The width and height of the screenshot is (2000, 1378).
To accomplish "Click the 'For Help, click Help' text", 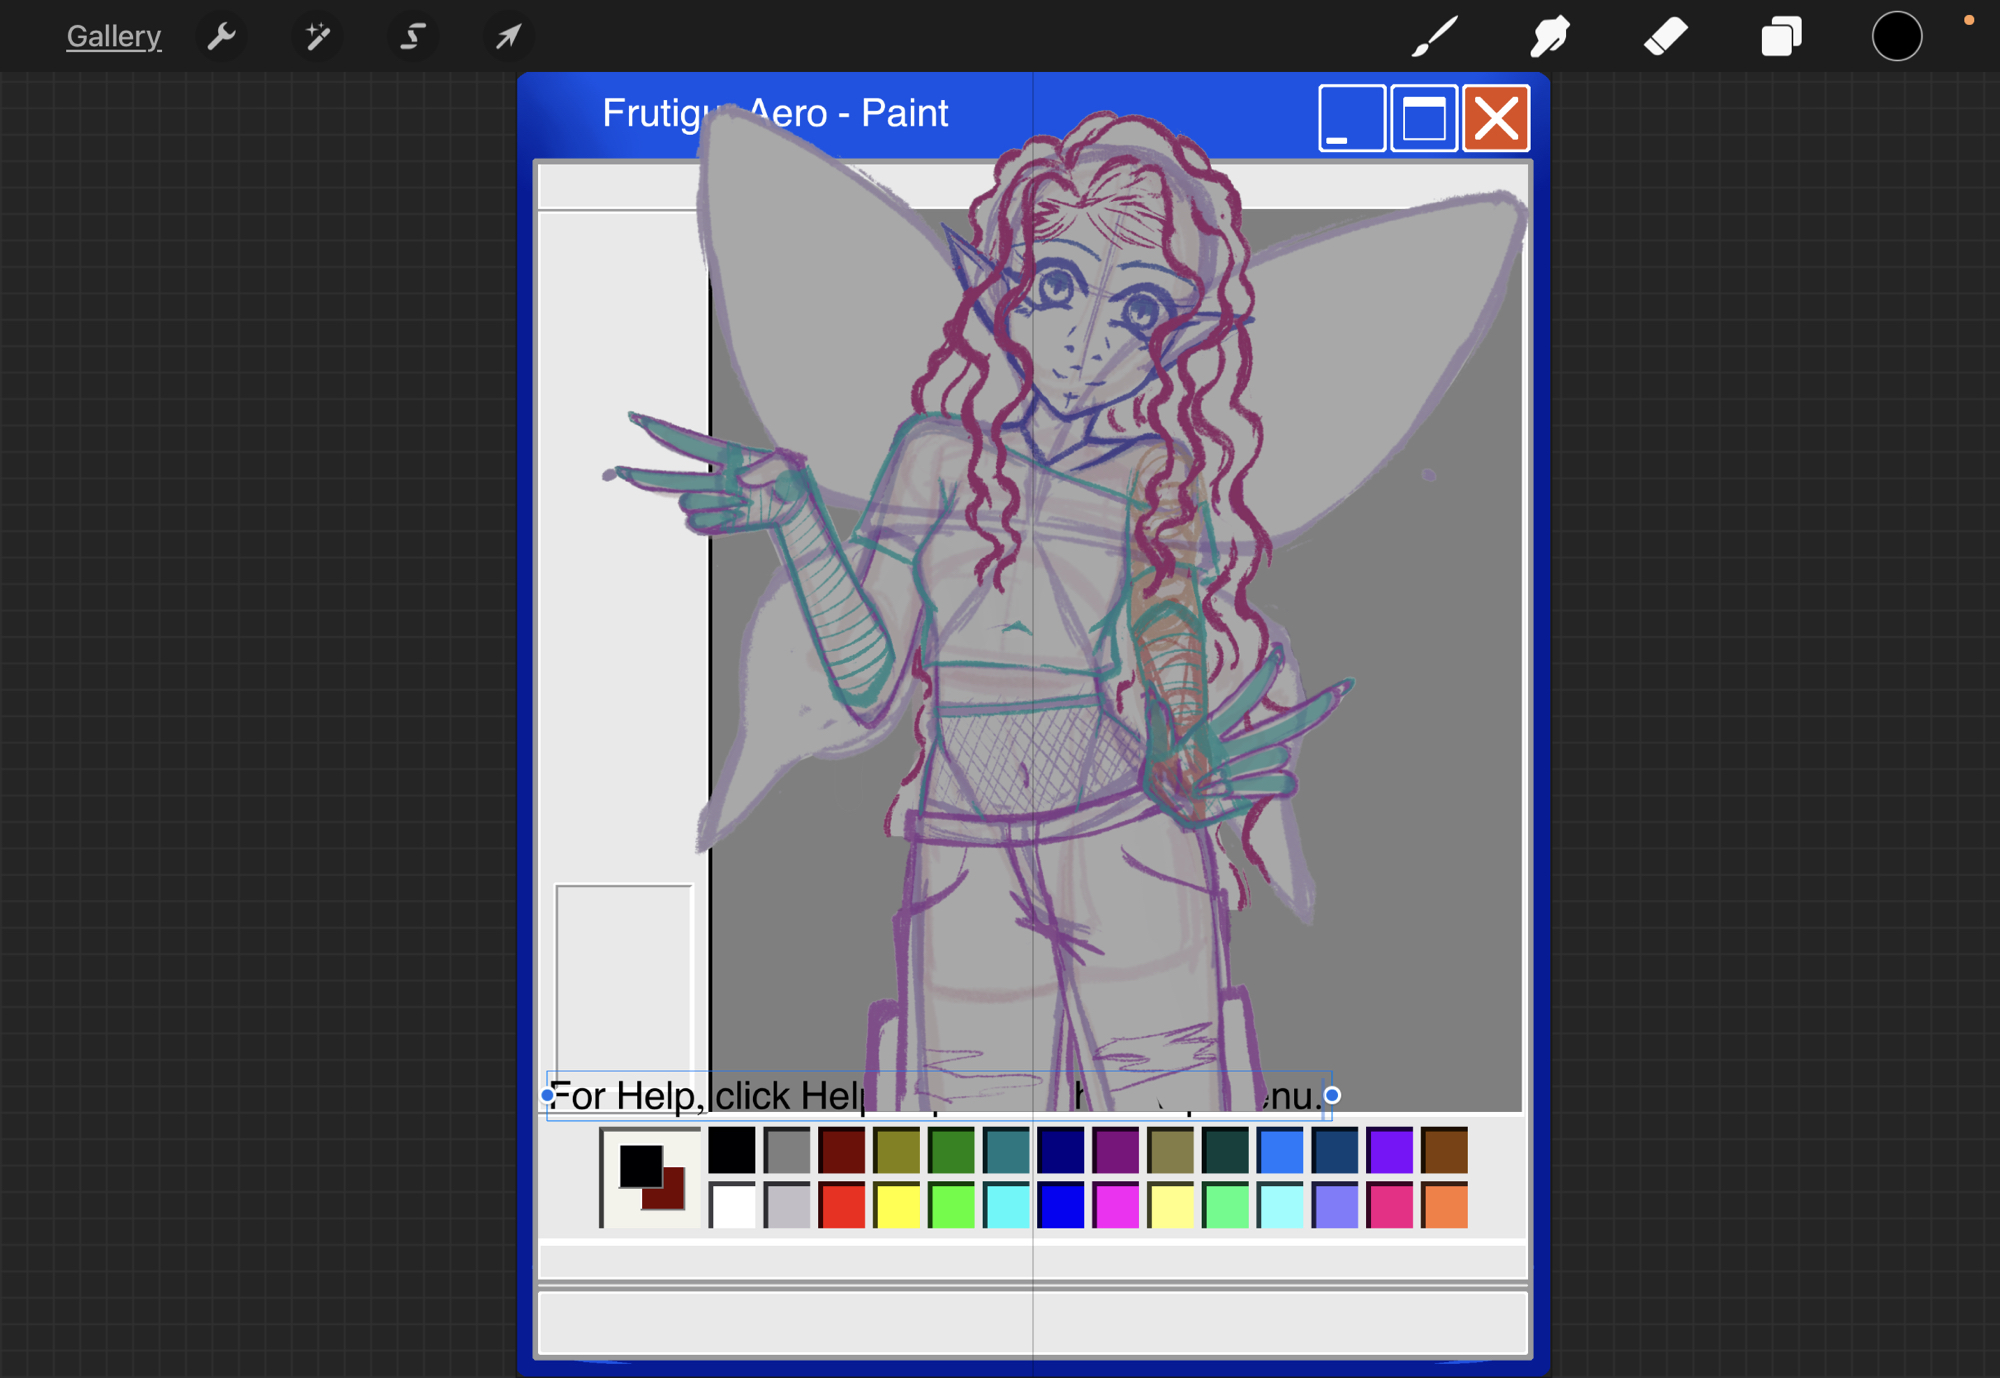I will [x=710, y=1096].
